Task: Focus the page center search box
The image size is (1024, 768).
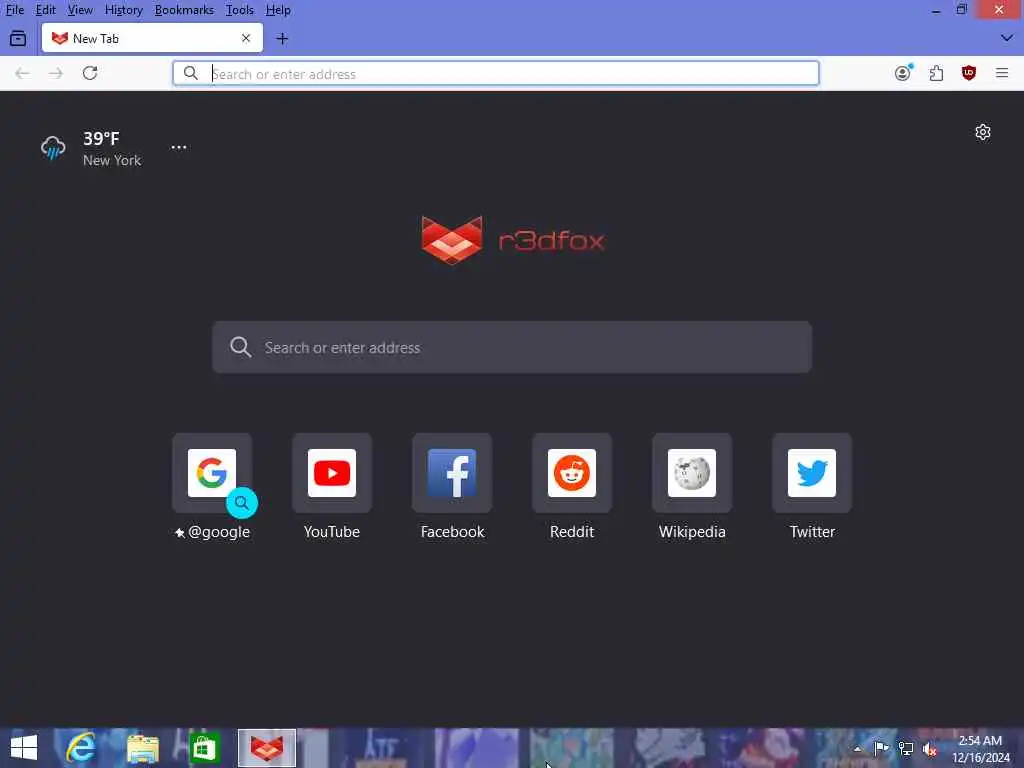Action: tap(512, 347)
